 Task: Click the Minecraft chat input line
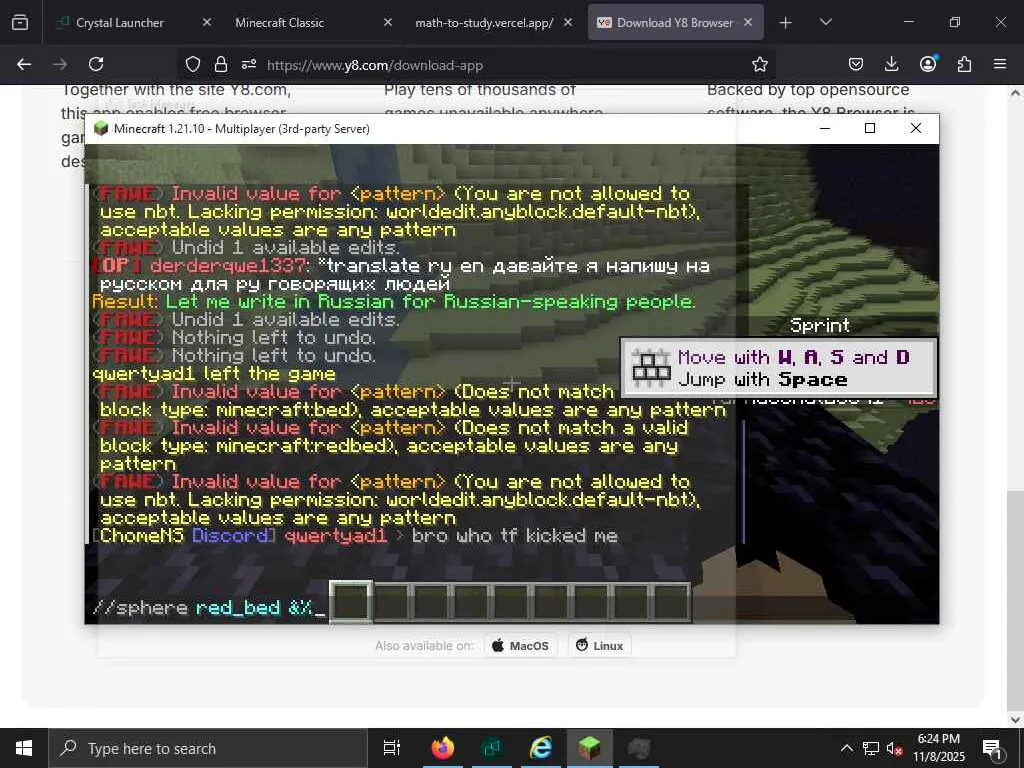(x=209, y=608)
